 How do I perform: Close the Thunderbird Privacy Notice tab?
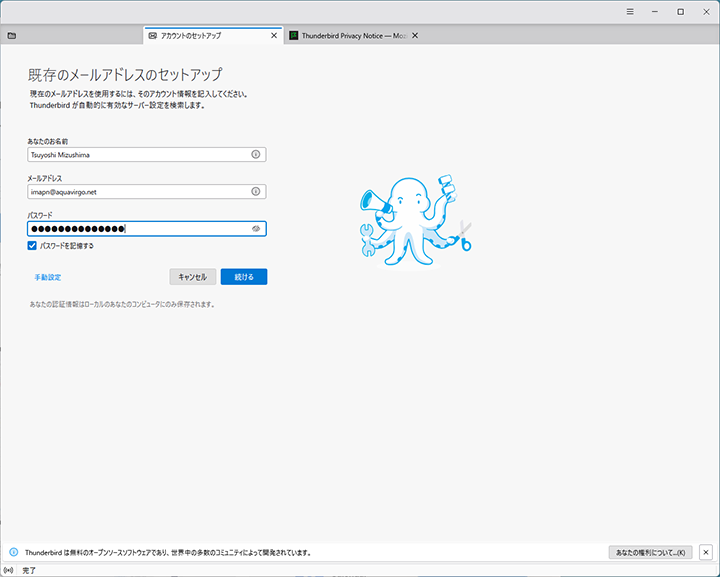coord(415,35)
